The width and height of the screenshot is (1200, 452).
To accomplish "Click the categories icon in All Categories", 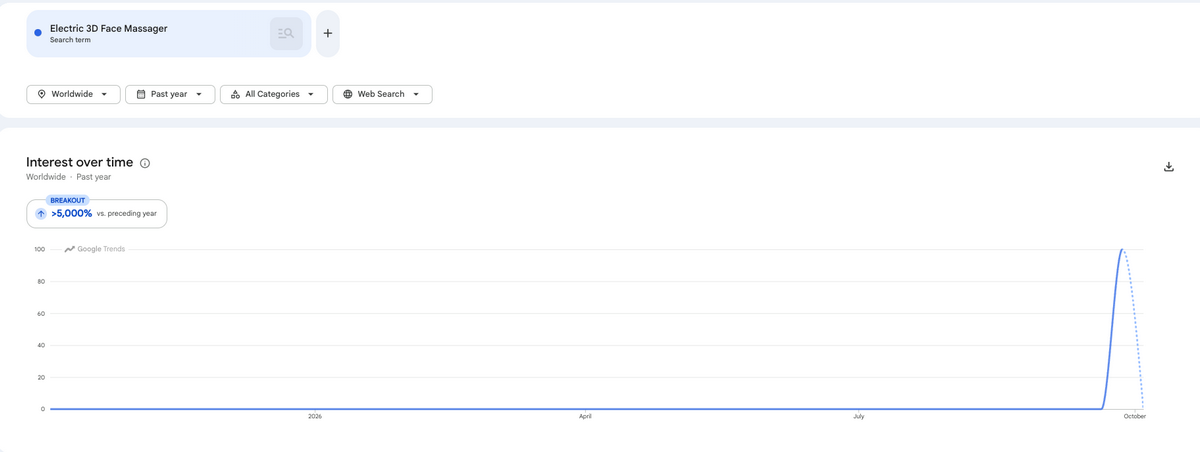I will (235, 94).
